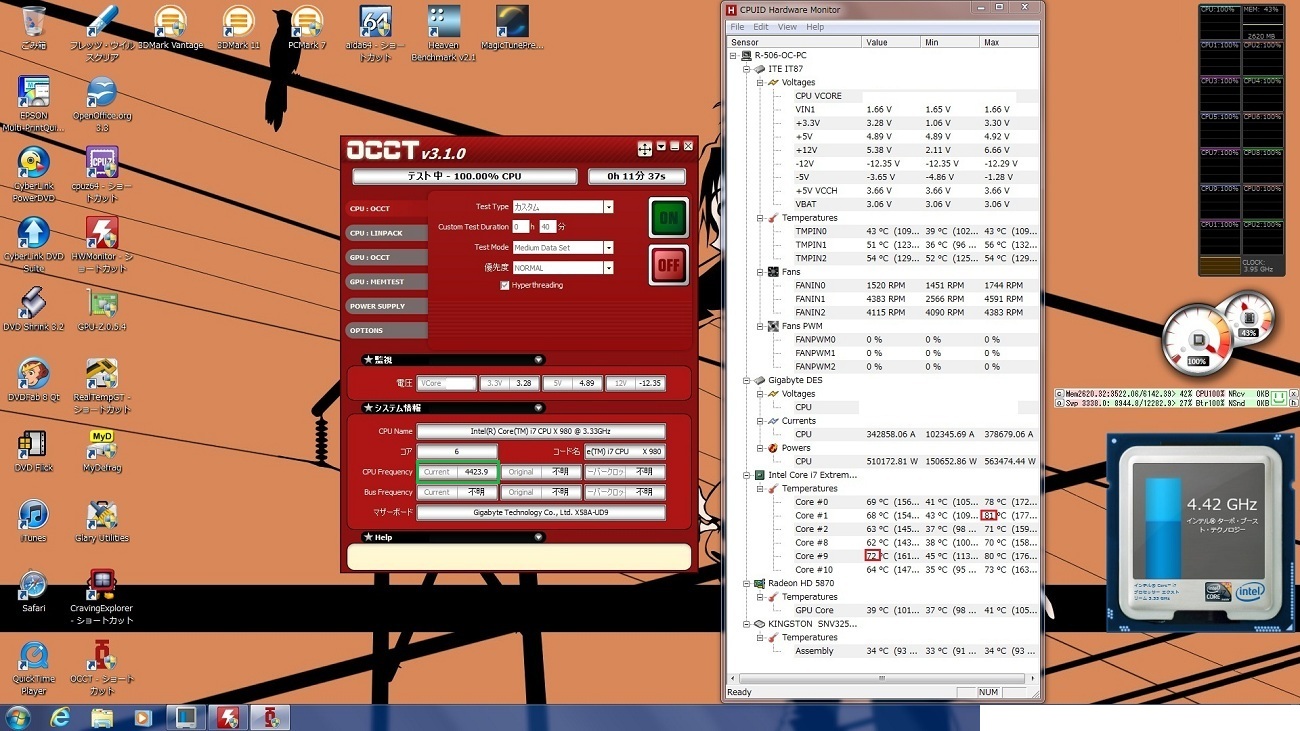This screenshot has width=1300, height=731.
Task: Click the Custom Test Duration minutes field
Action: tap(547, 227)
